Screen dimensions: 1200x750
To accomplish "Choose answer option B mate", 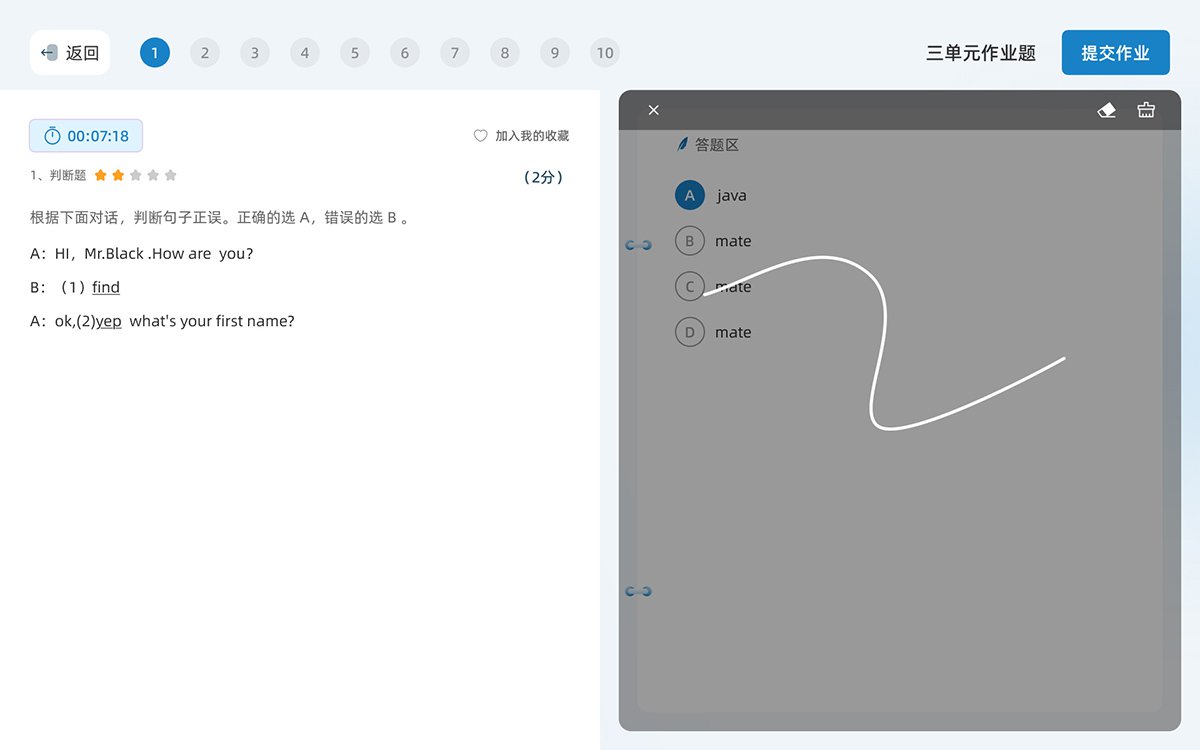I will click(713, 241).
